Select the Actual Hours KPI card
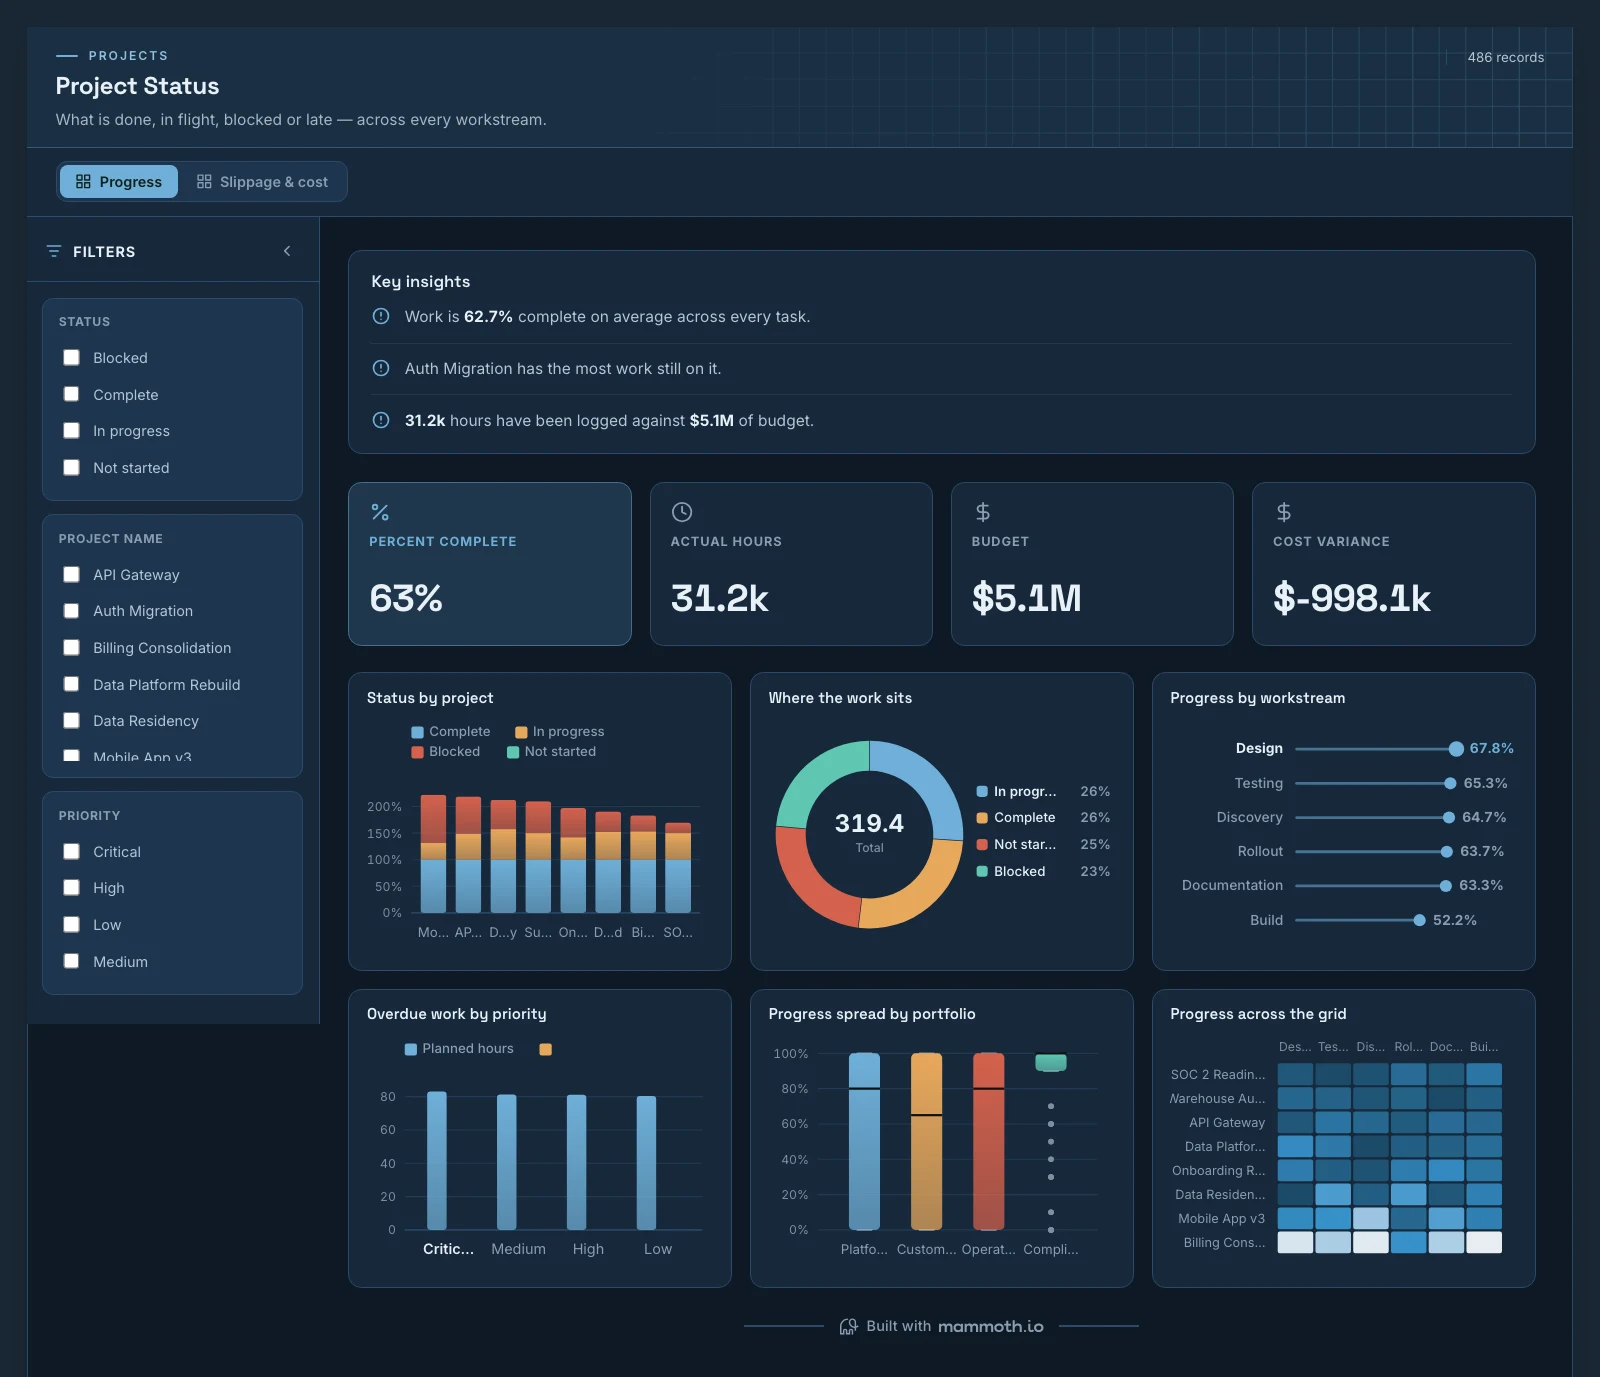This screenshot has width=1600, height=1377. click(x=791, y=564)
